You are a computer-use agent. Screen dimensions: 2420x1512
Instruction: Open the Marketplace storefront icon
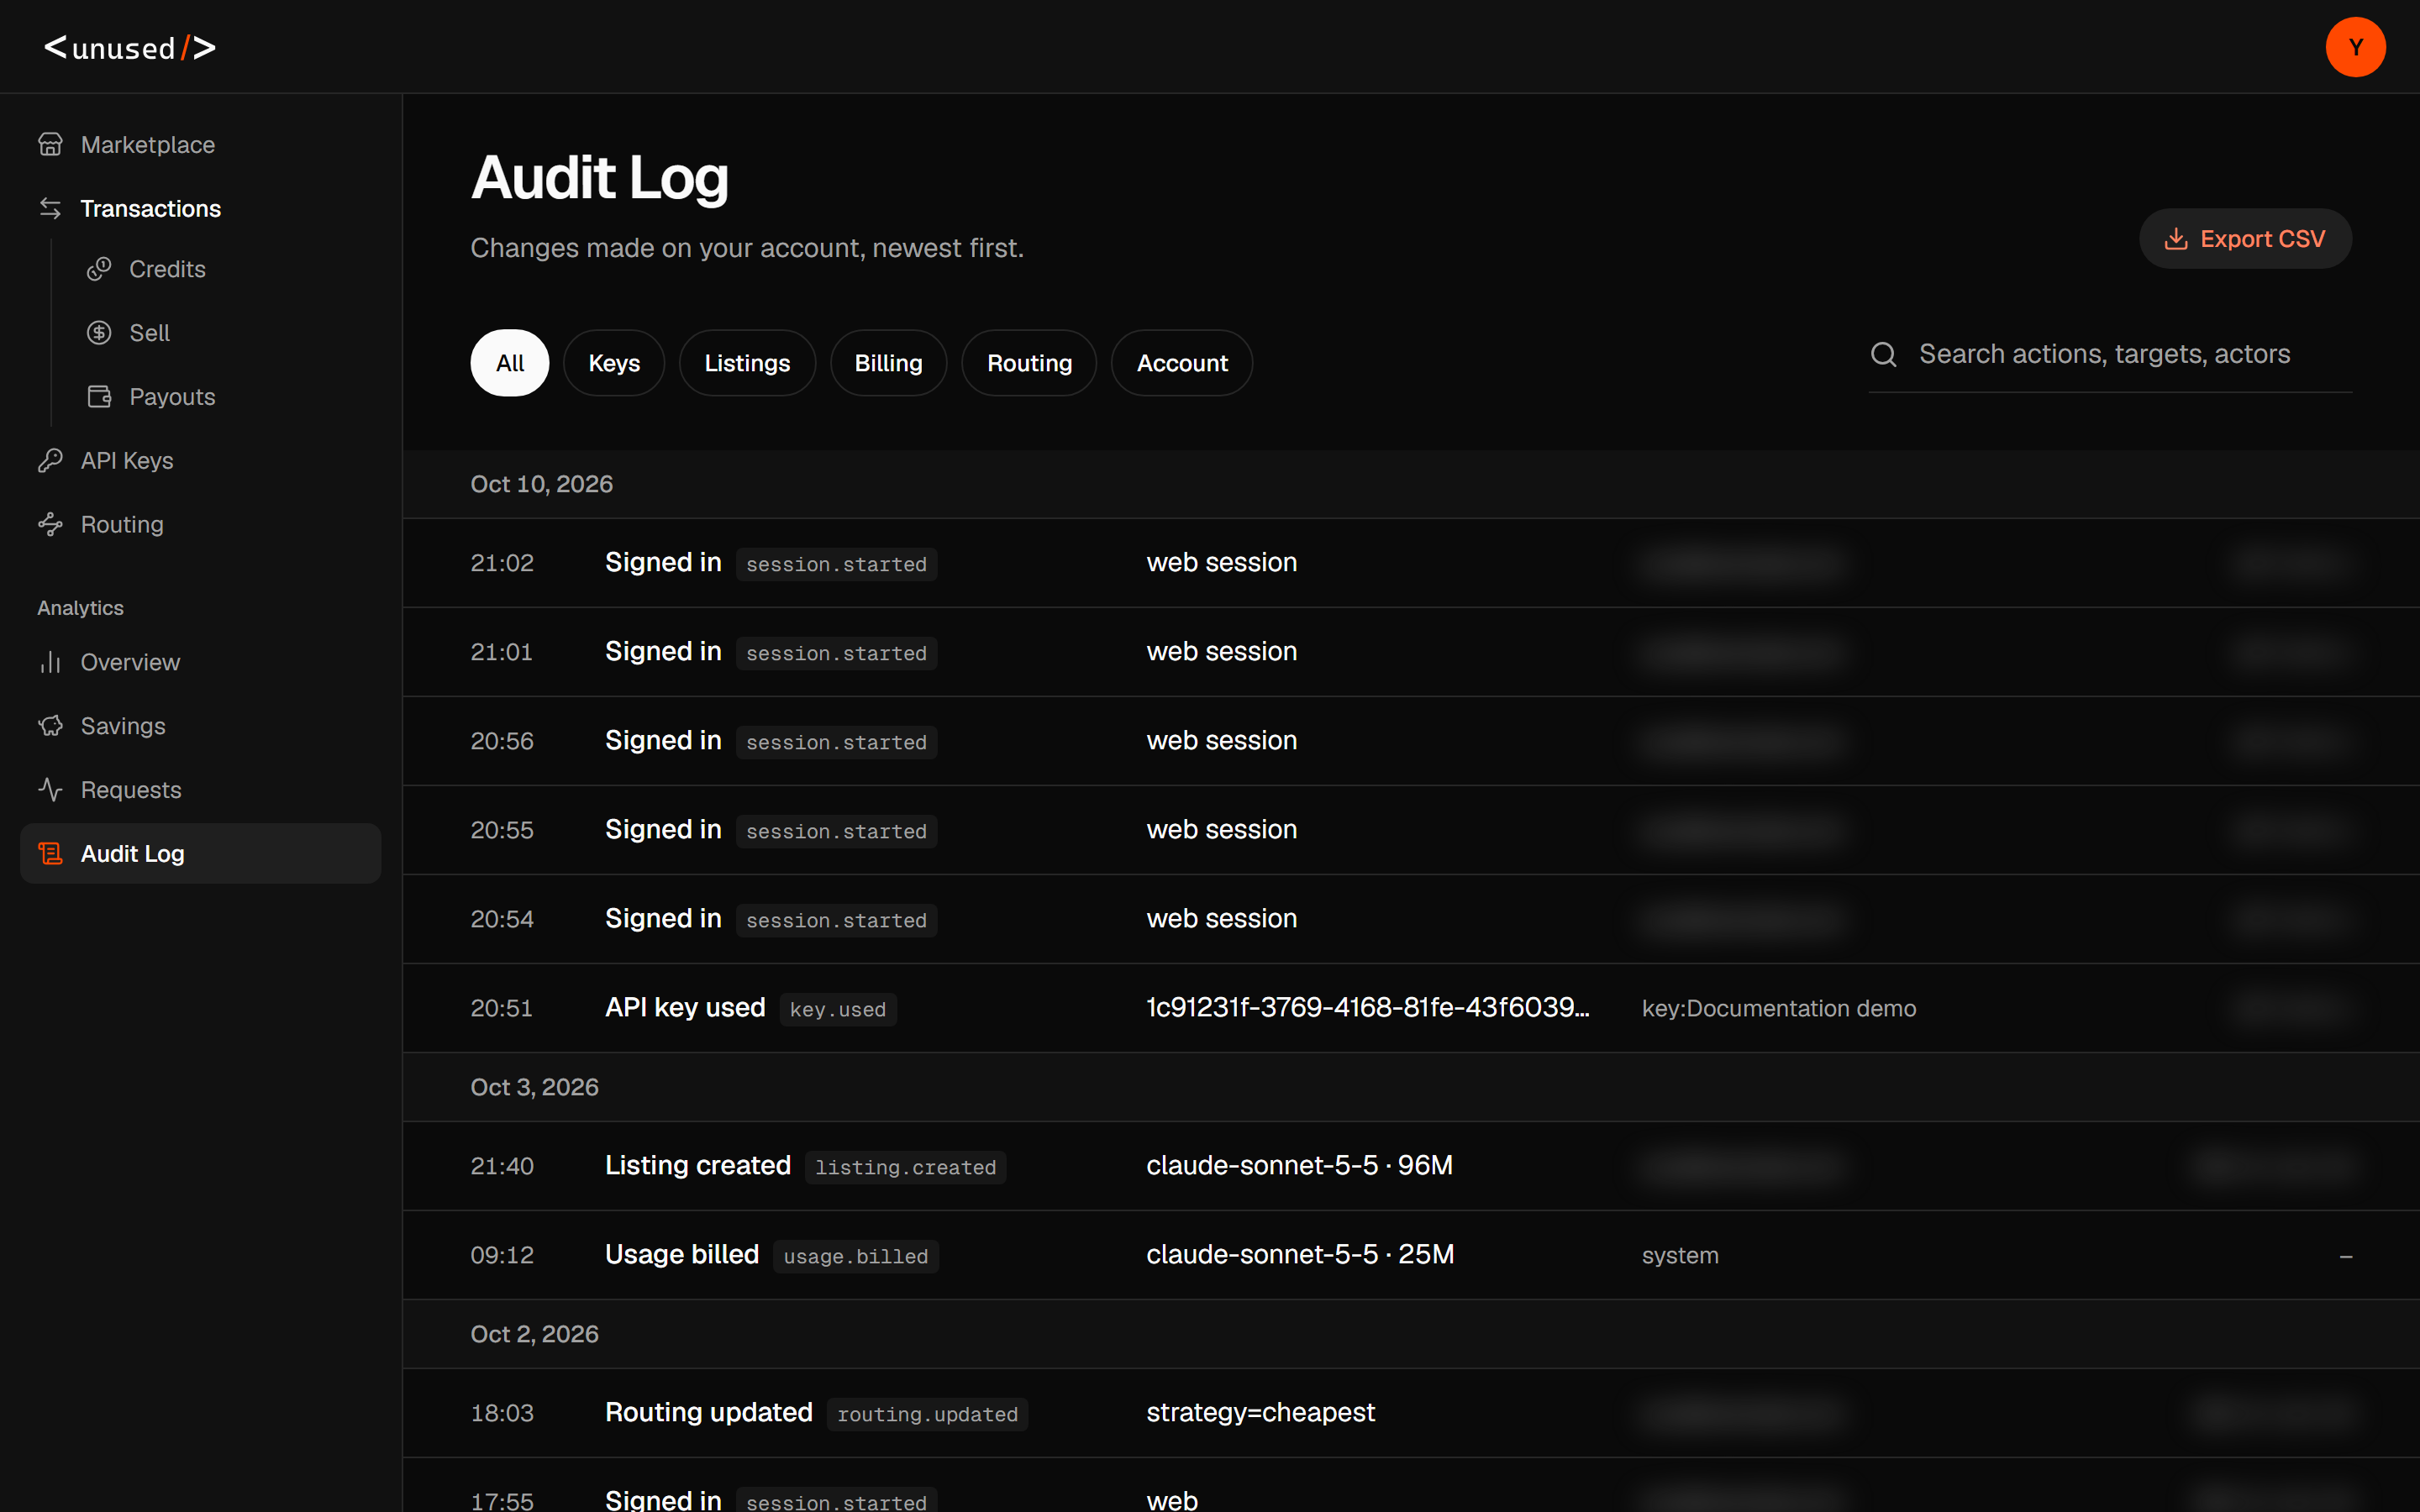[51, 145]
